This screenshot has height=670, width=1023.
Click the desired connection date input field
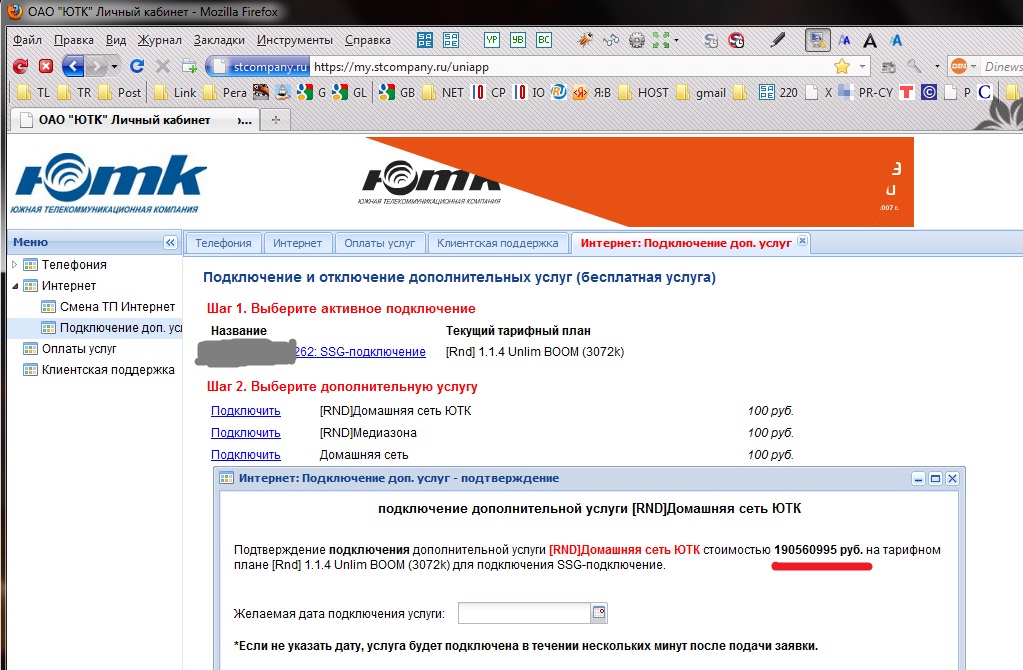525,613
